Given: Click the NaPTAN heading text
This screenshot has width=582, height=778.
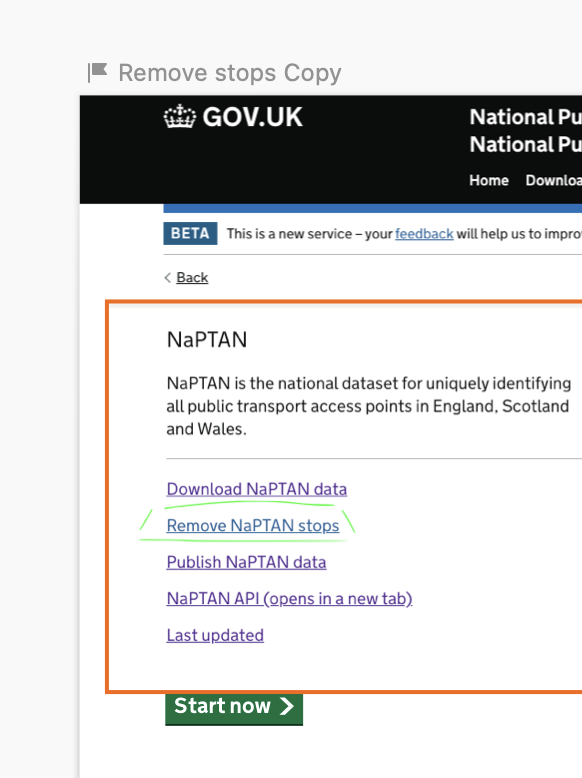Looking at the screenshot, I should 207,340.
